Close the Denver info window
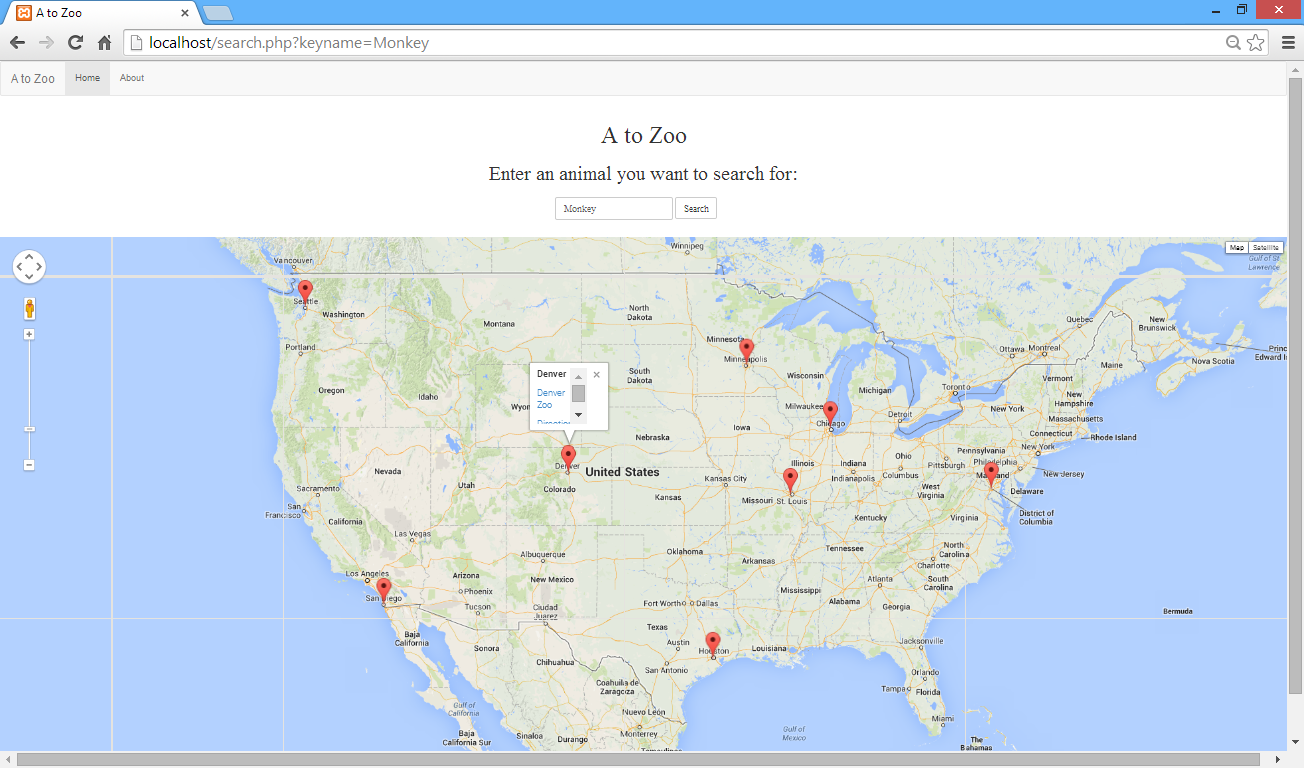Viewport: 1304px width, 768px height. (x=597, y=375)
